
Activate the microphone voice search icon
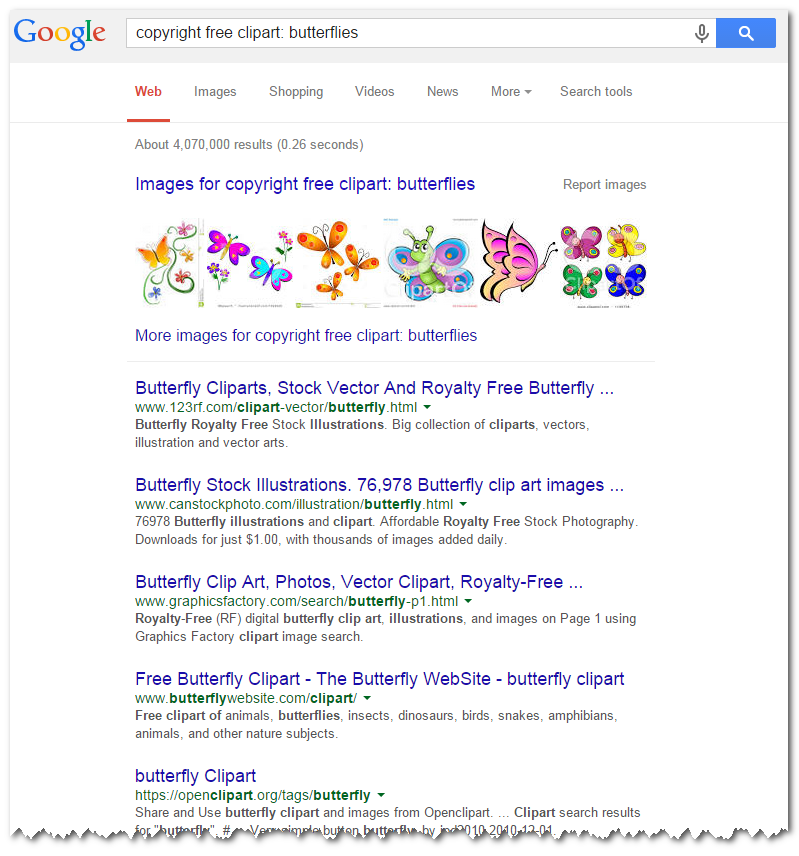click(701, 33)
